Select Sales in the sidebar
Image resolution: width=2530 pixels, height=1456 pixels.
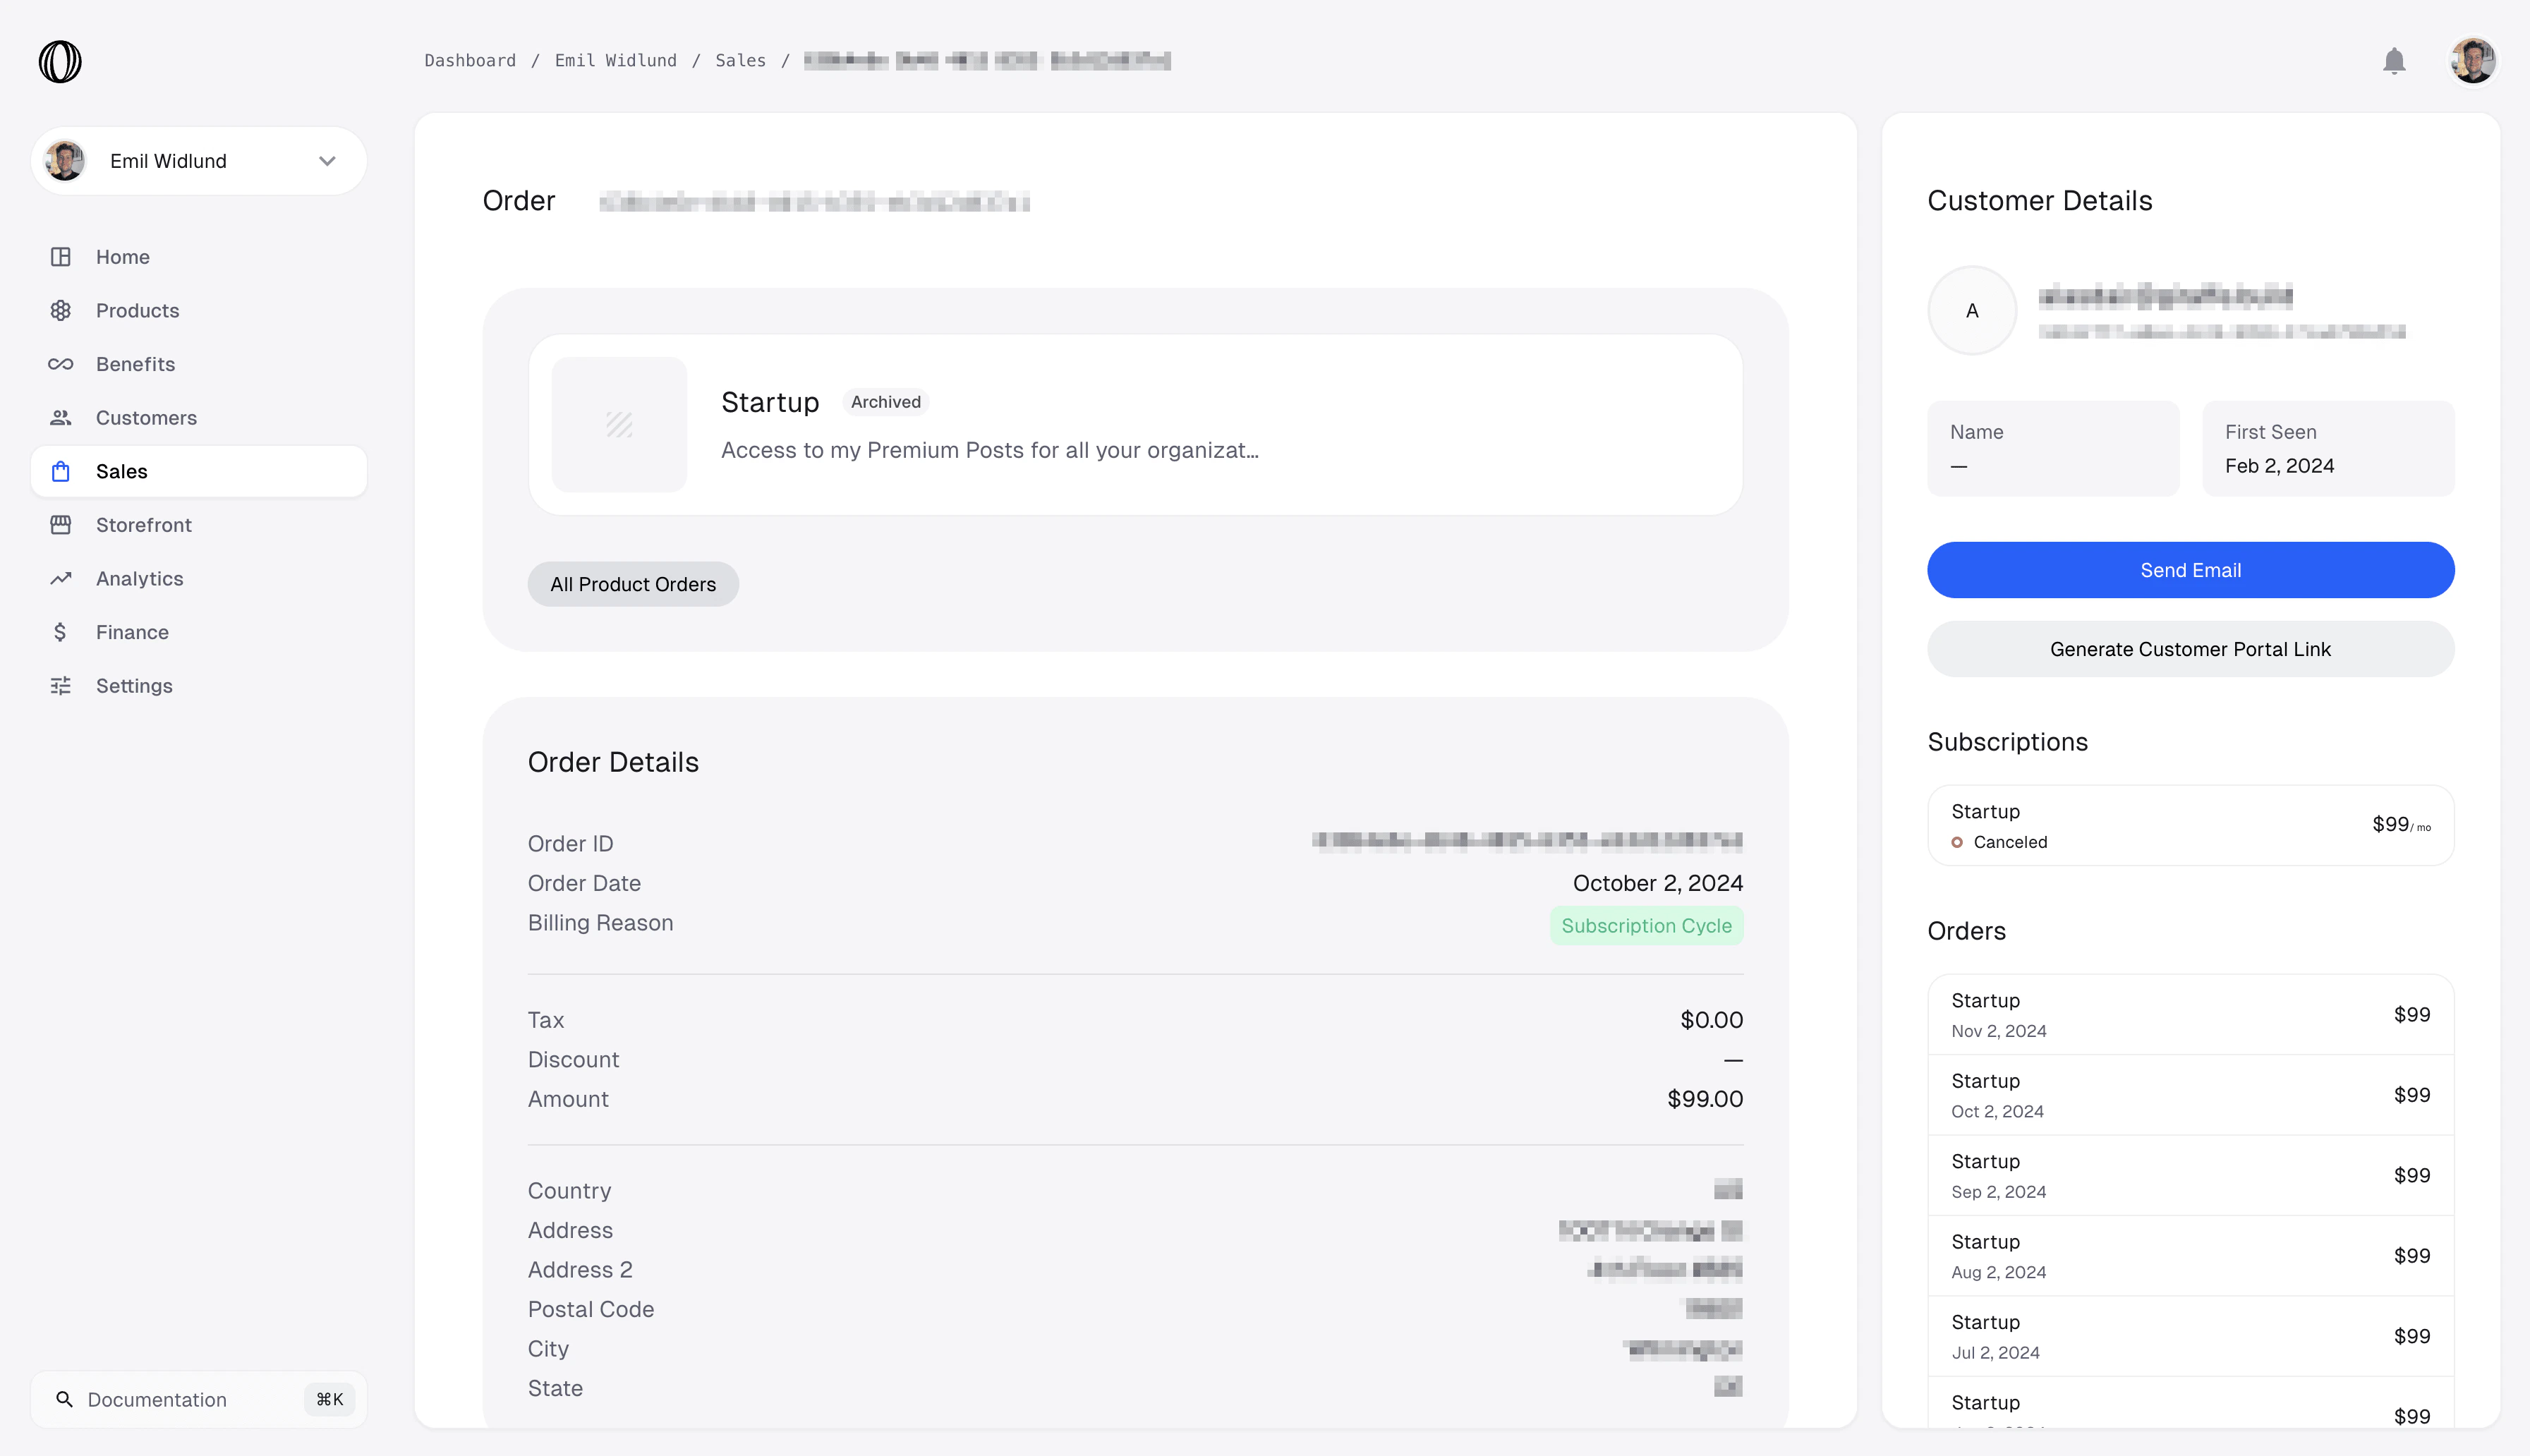point(121,471)
